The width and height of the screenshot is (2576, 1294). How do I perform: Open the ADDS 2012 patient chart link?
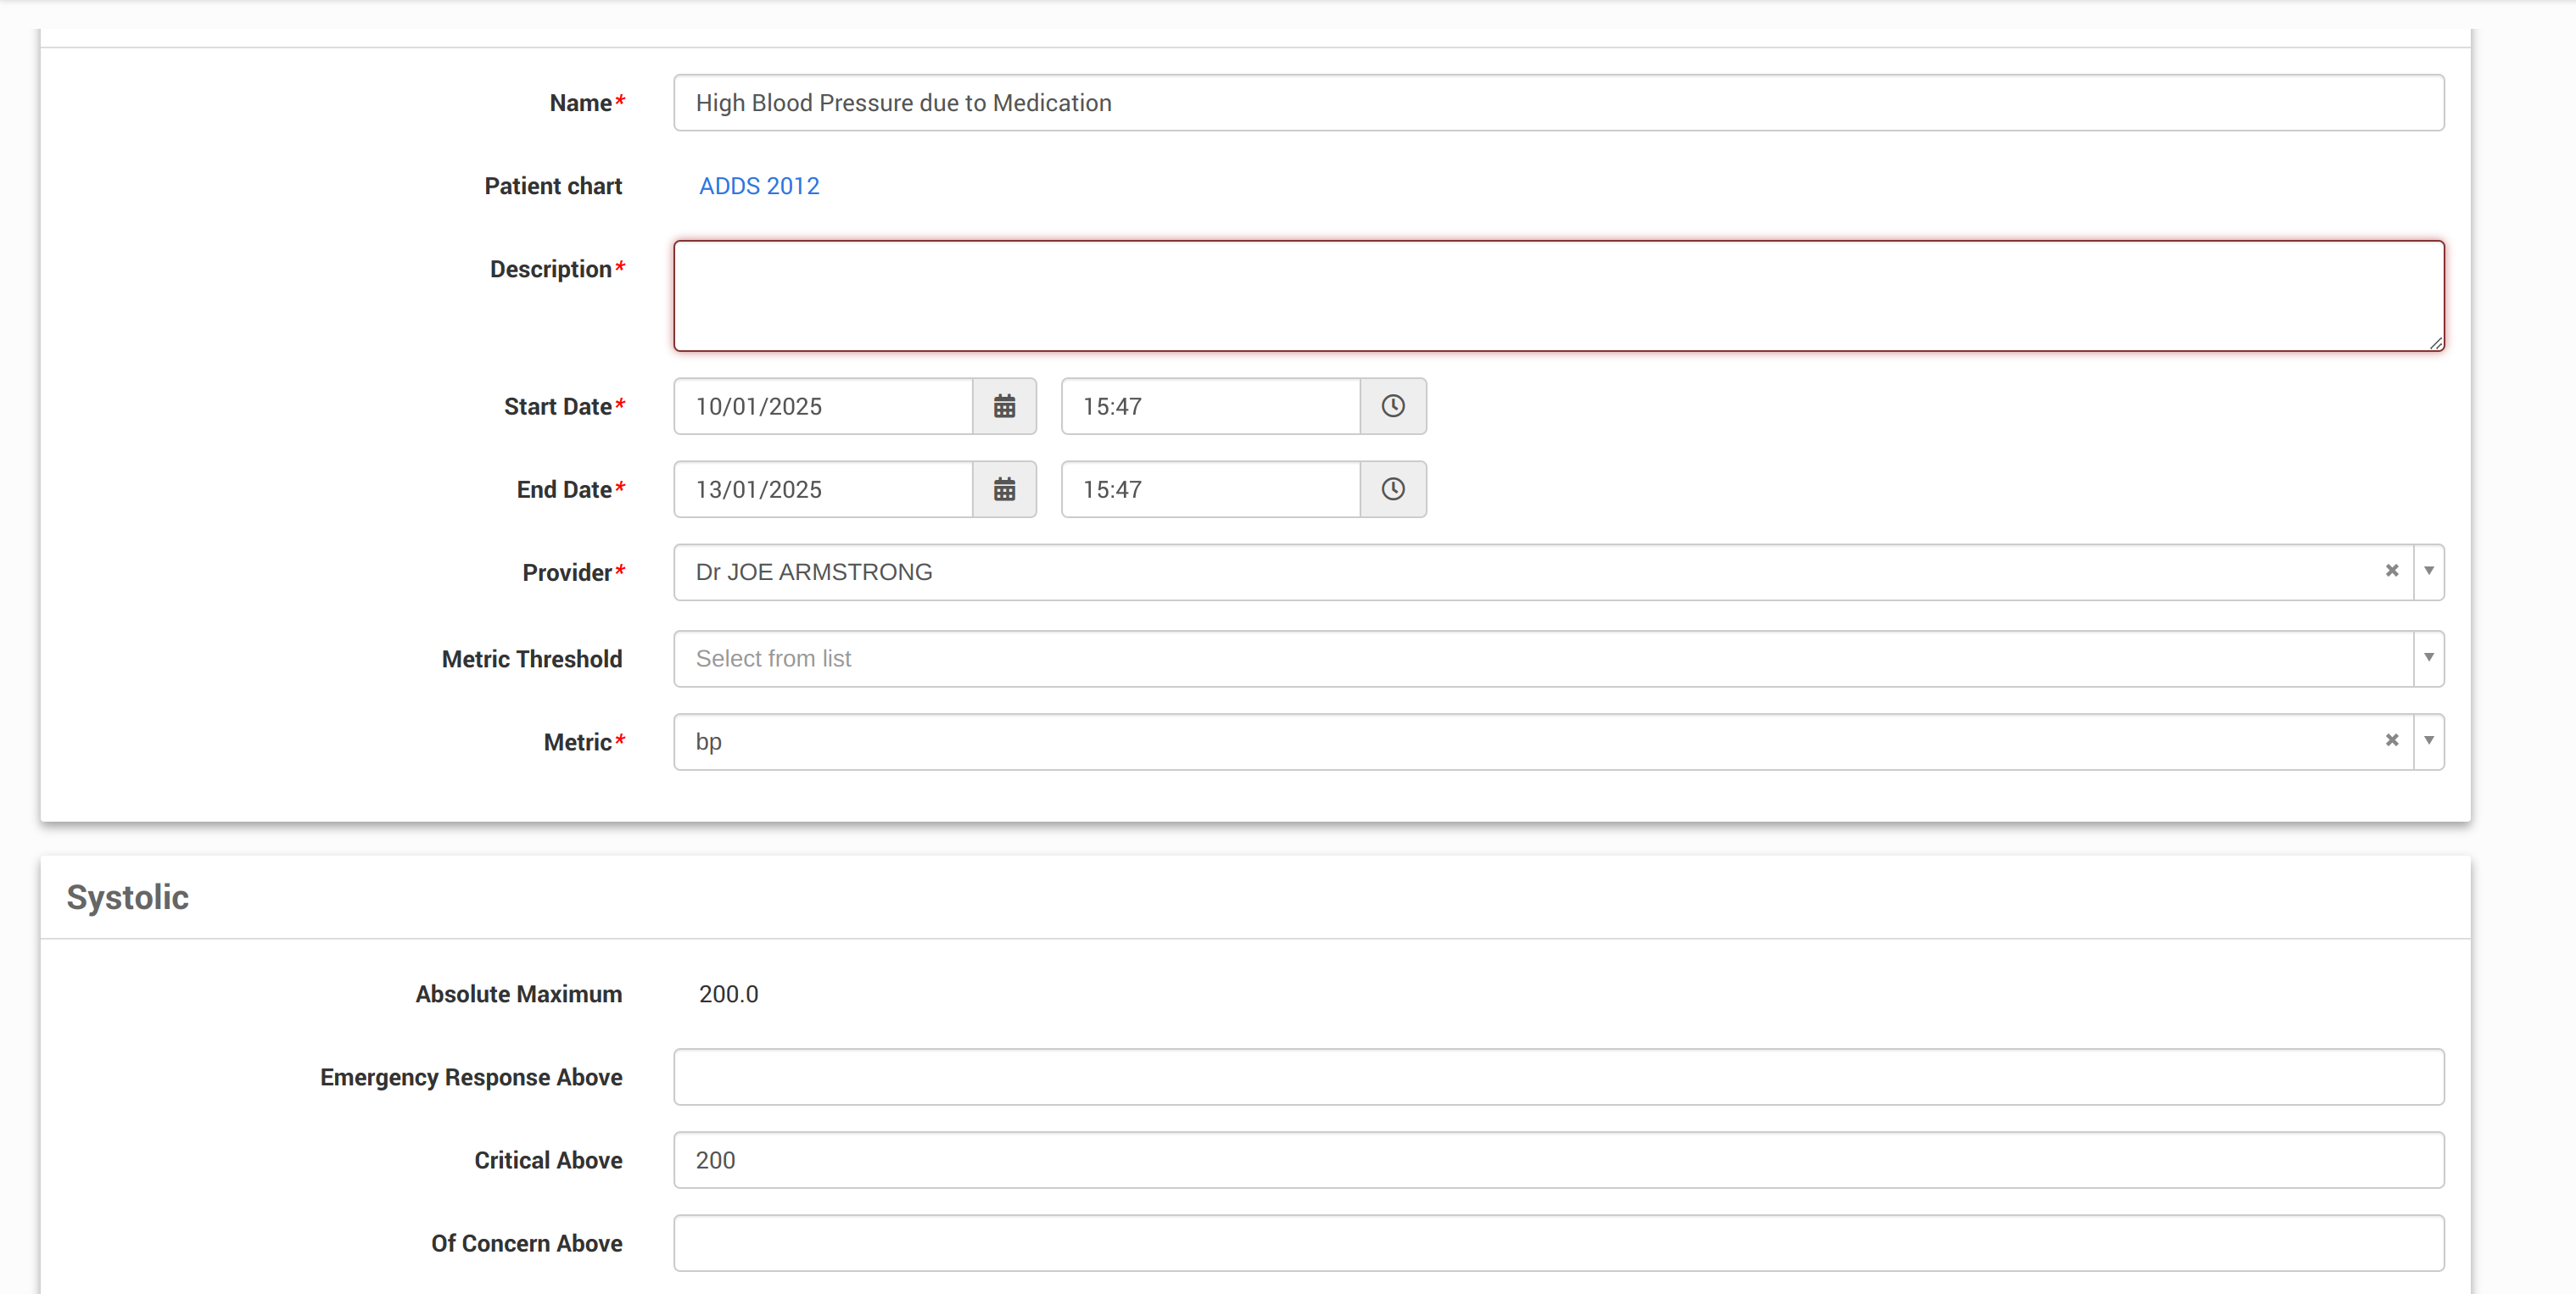[758, 186]
